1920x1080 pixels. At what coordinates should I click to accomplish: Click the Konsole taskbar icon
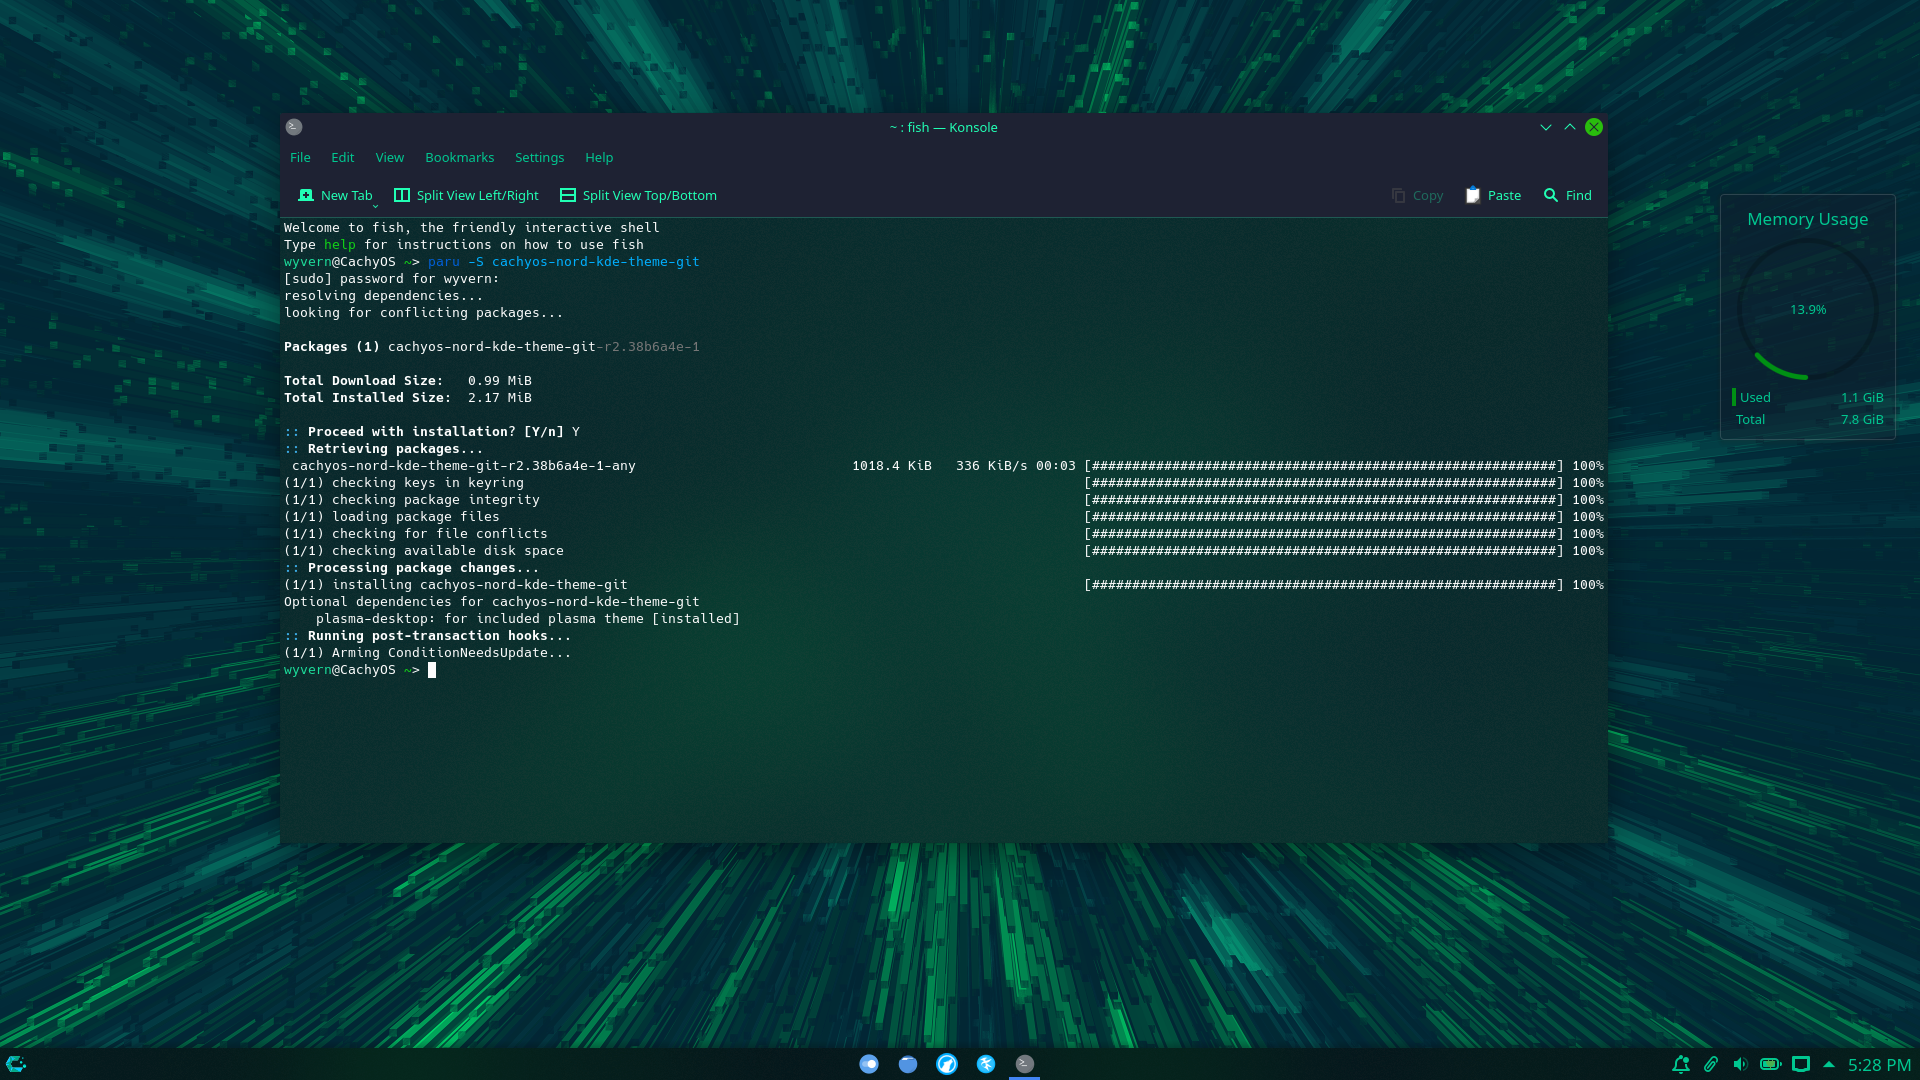point(1023,1063)
